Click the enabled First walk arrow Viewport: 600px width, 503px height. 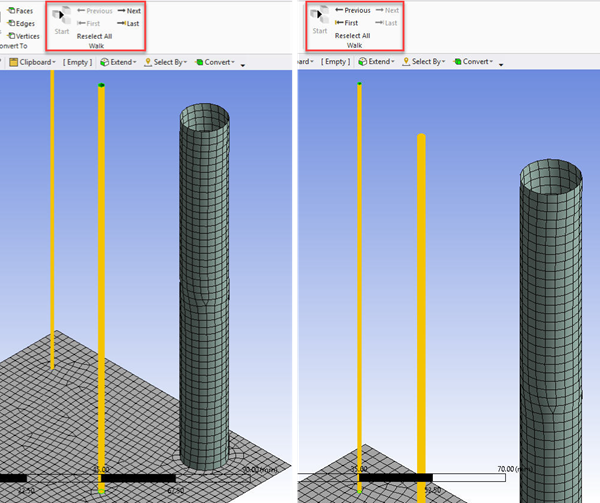click(346, 23)
